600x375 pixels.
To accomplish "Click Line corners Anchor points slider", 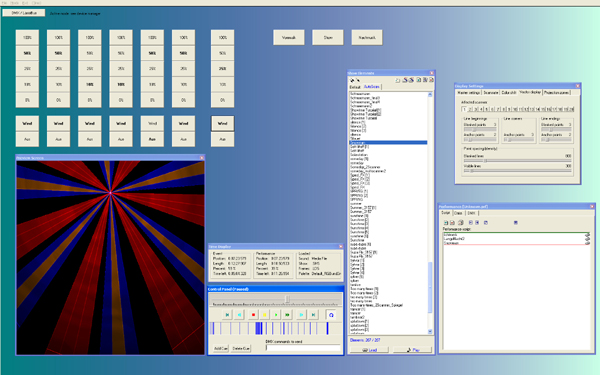I will (x=518, y=140).
